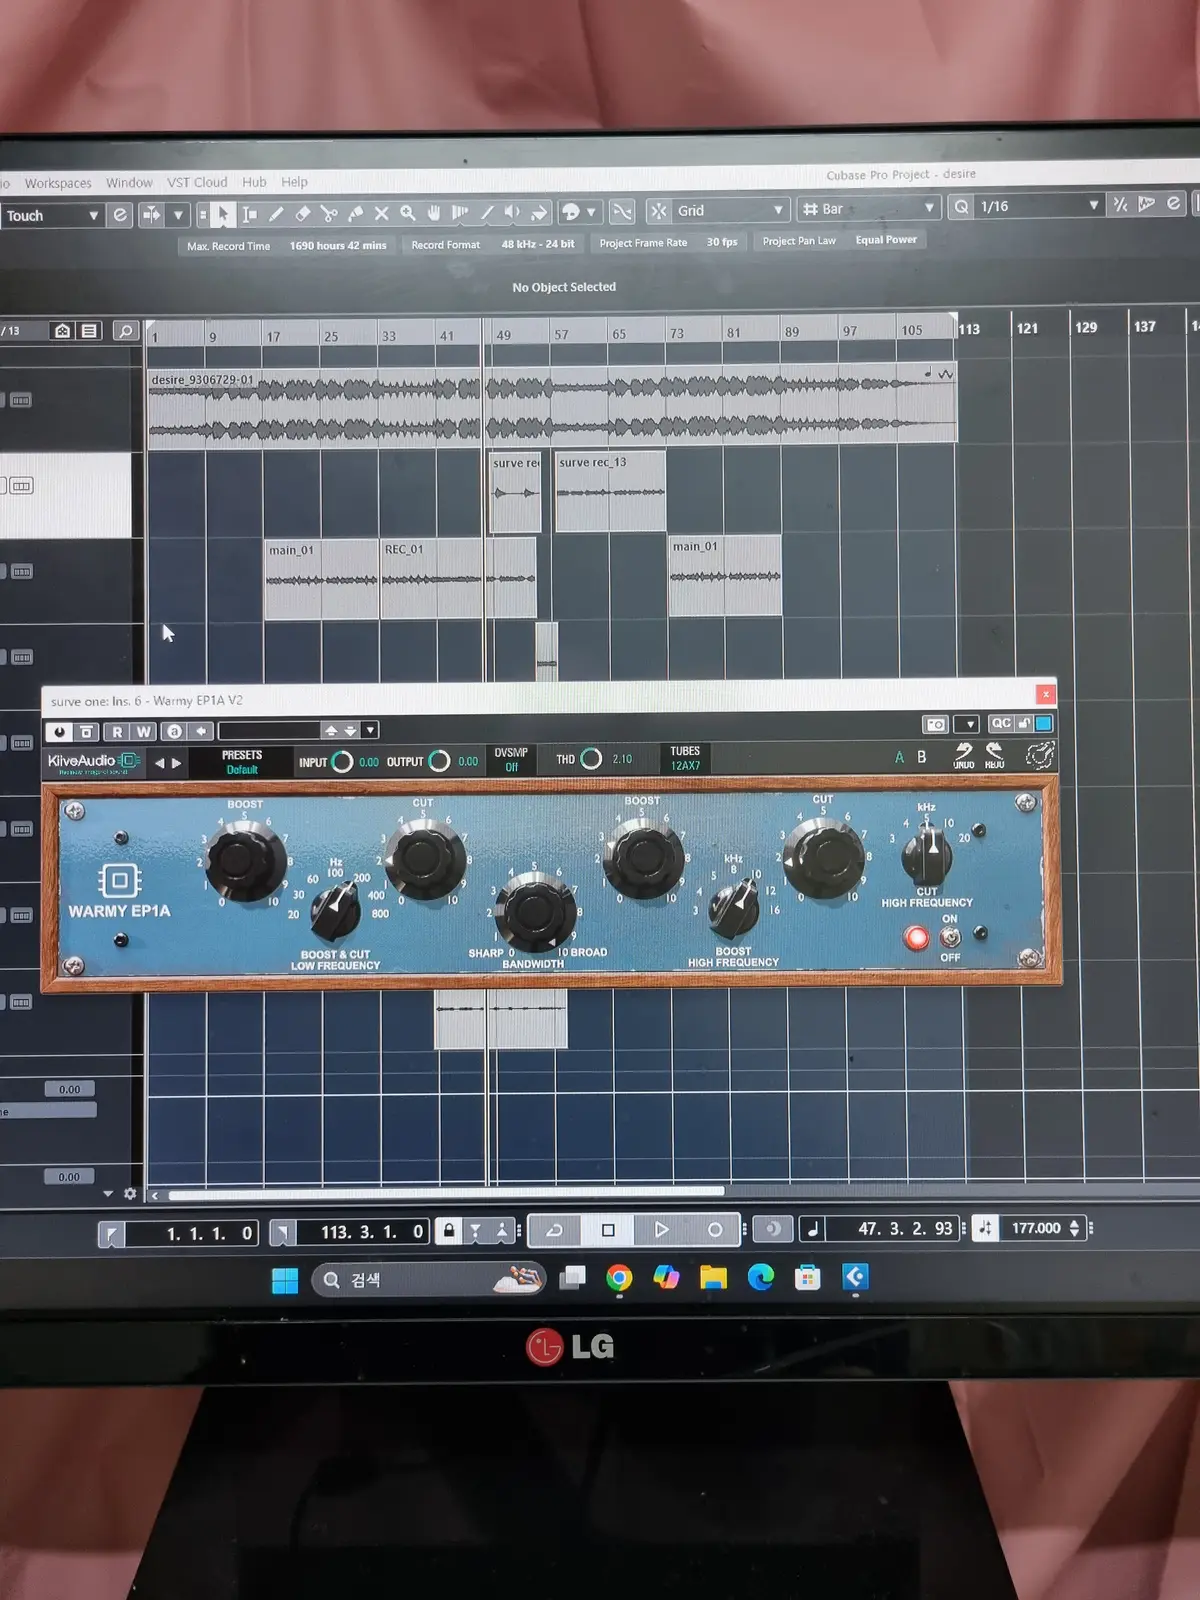1200x1600 pixels.
Task: Toggle Snap on or off
Action: pyautogui.click(x=659, y=211)
